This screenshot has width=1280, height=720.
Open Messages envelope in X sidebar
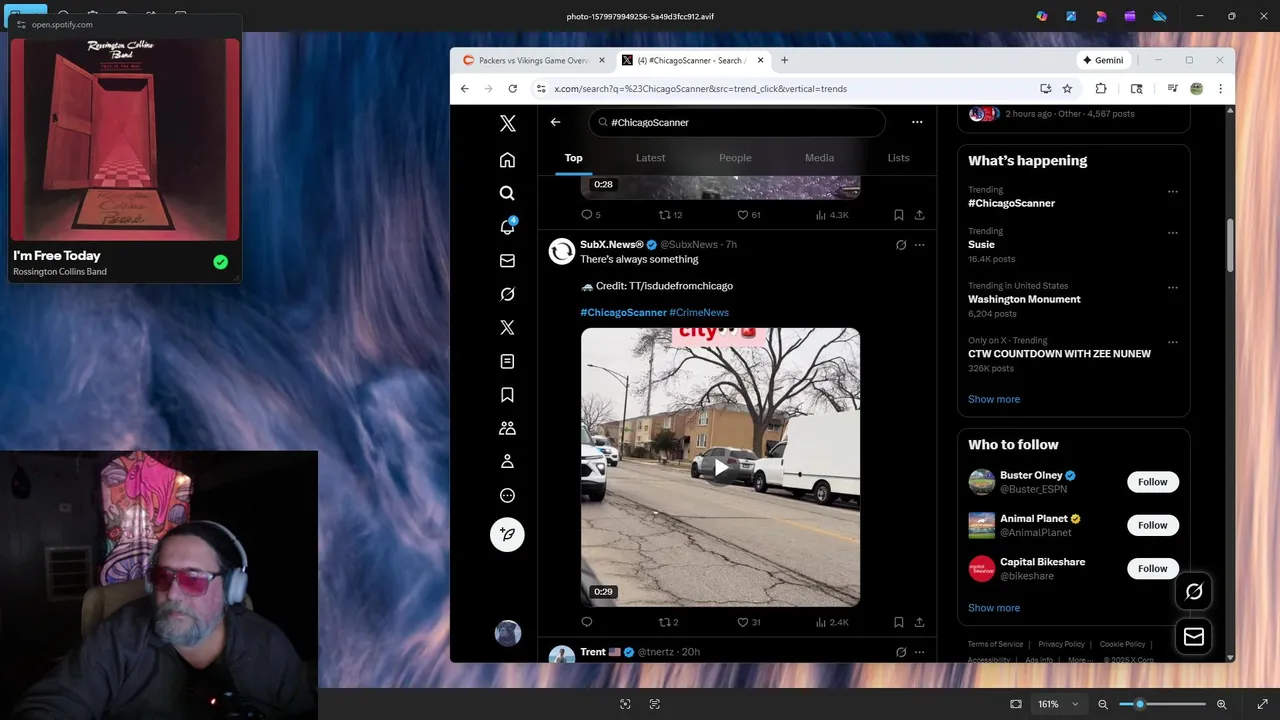[x=507, y=260]
